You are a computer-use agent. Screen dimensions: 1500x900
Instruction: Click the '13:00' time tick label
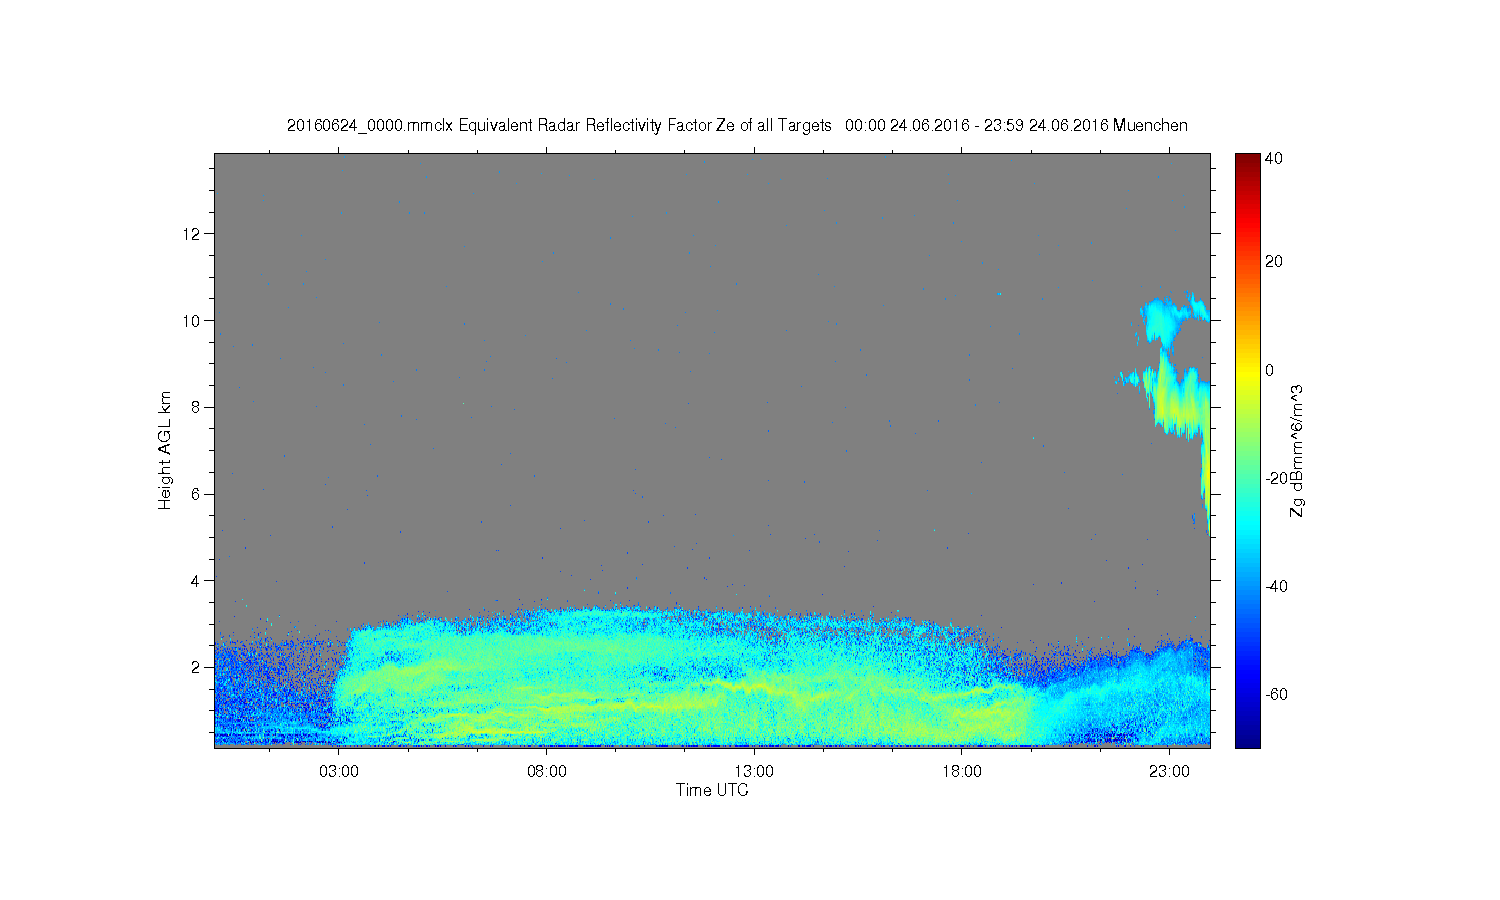[x=754, y=772]
